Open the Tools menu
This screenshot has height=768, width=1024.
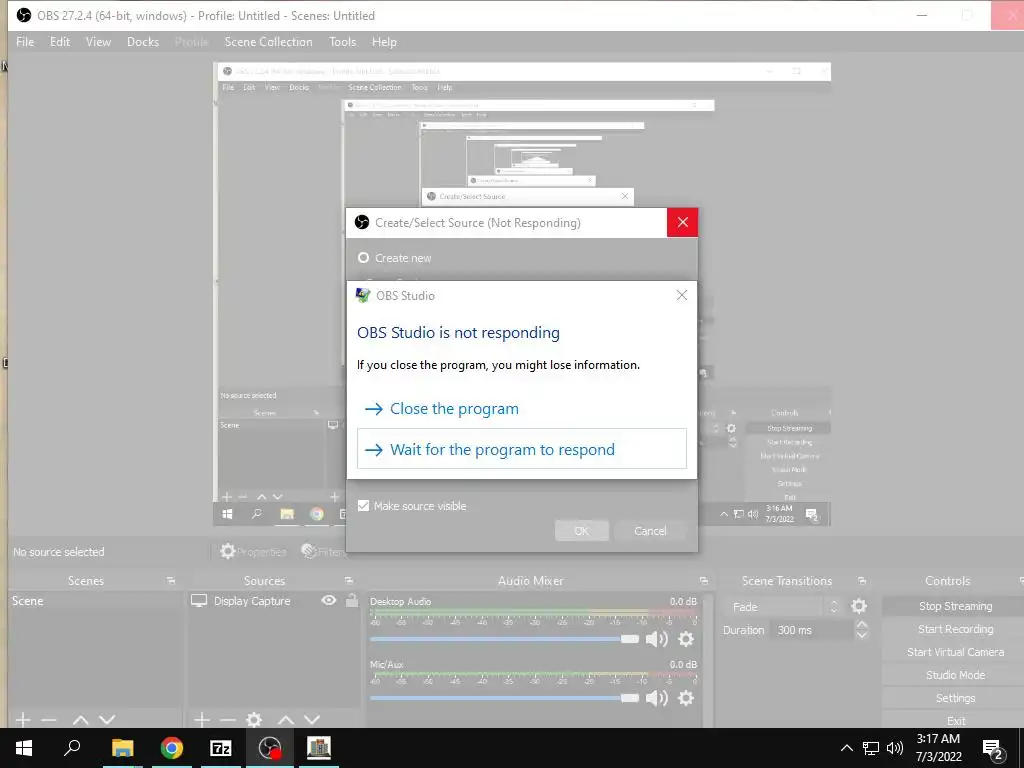[x=342, y=42]
